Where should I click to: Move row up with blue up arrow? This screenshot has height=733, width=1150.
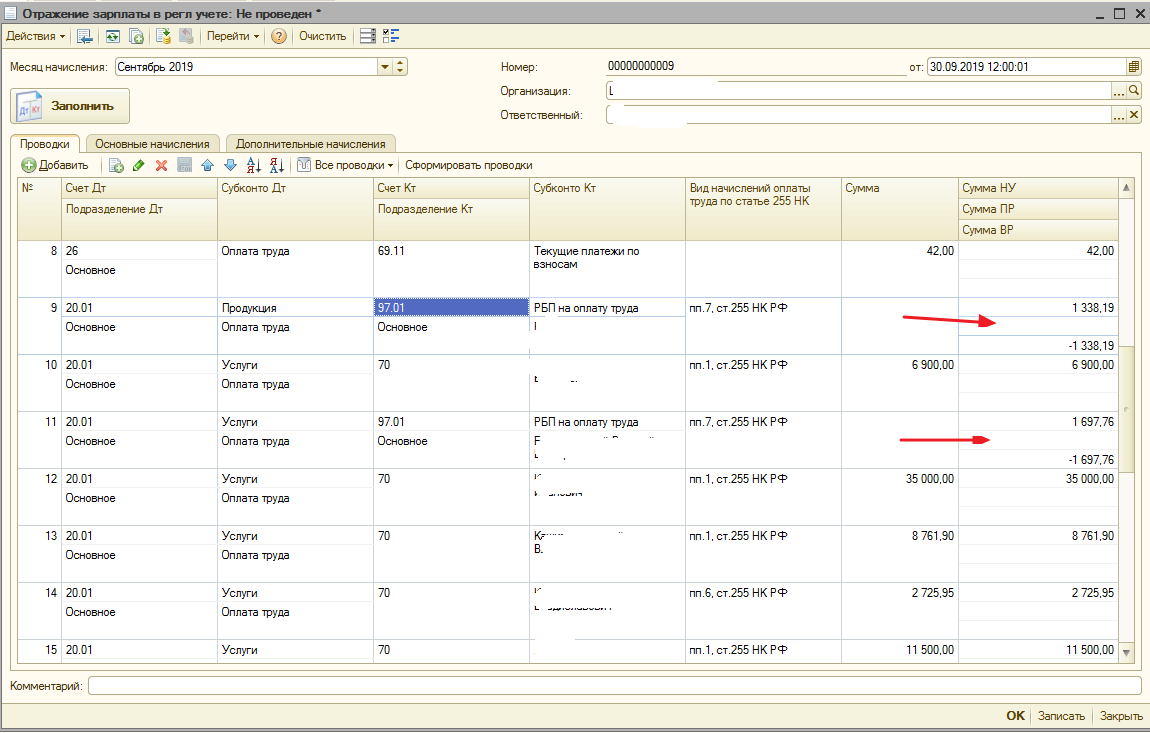point(207,165)
